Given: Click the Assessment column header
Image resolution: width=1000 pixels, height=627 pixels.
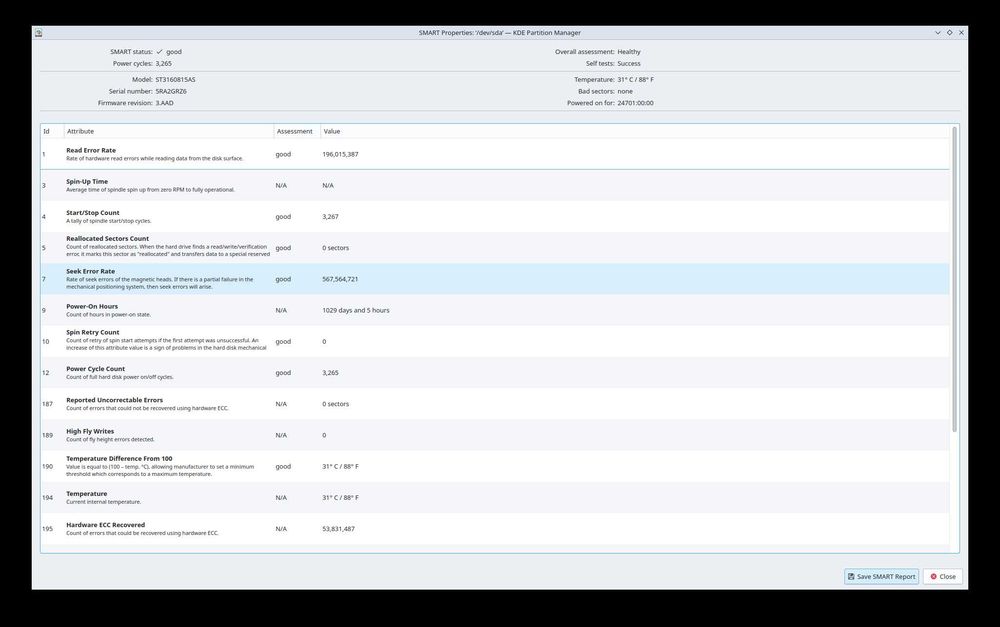Looking at the screenshot, I should tap(297, 131).
